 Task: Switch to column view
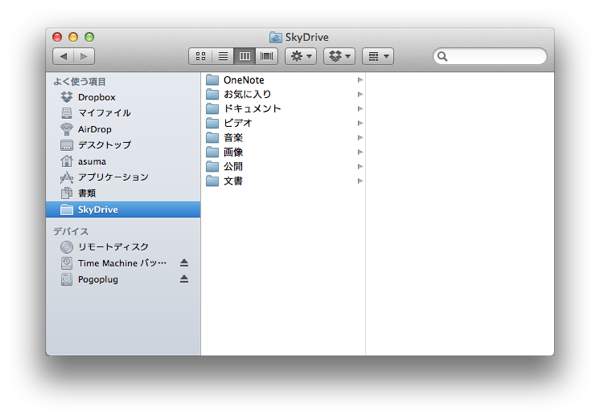245,57
